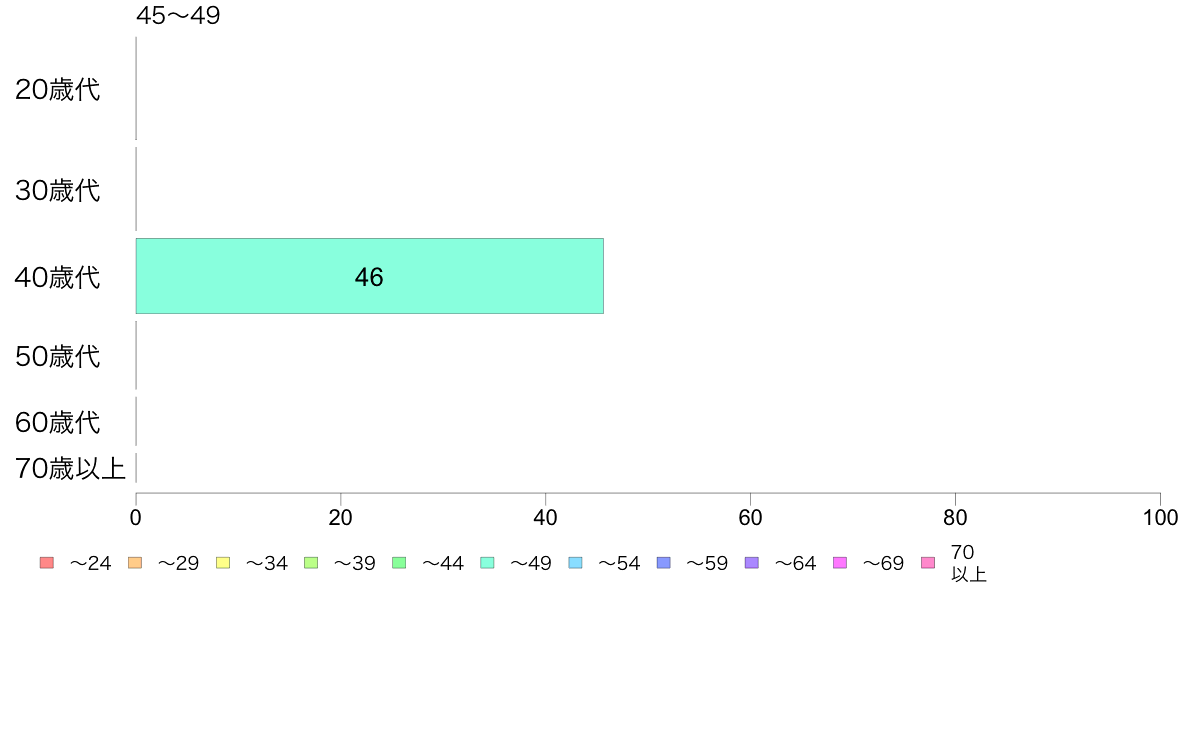Click the ~59 blue legend swatch

coord(664,562)
